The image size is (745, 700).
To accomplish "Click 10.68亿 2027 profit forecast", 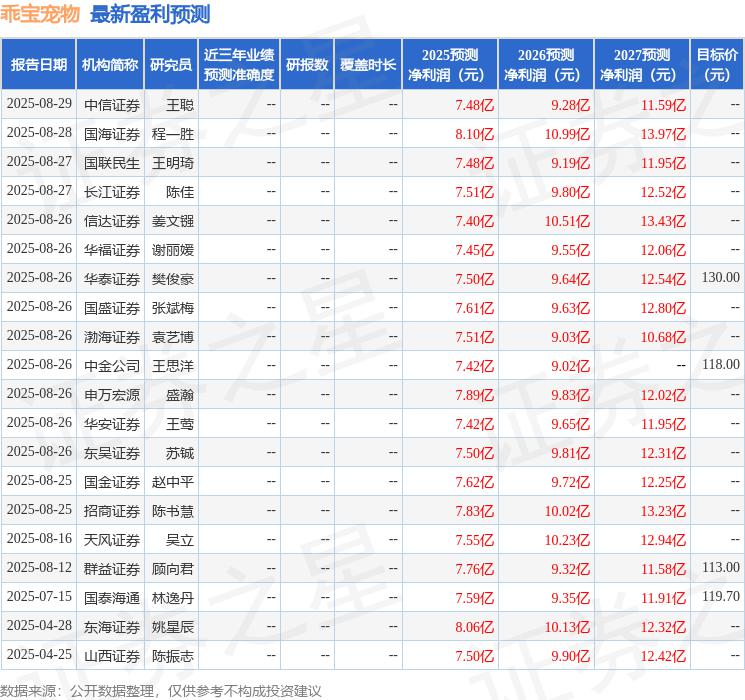I will click(x=663, y=337).
